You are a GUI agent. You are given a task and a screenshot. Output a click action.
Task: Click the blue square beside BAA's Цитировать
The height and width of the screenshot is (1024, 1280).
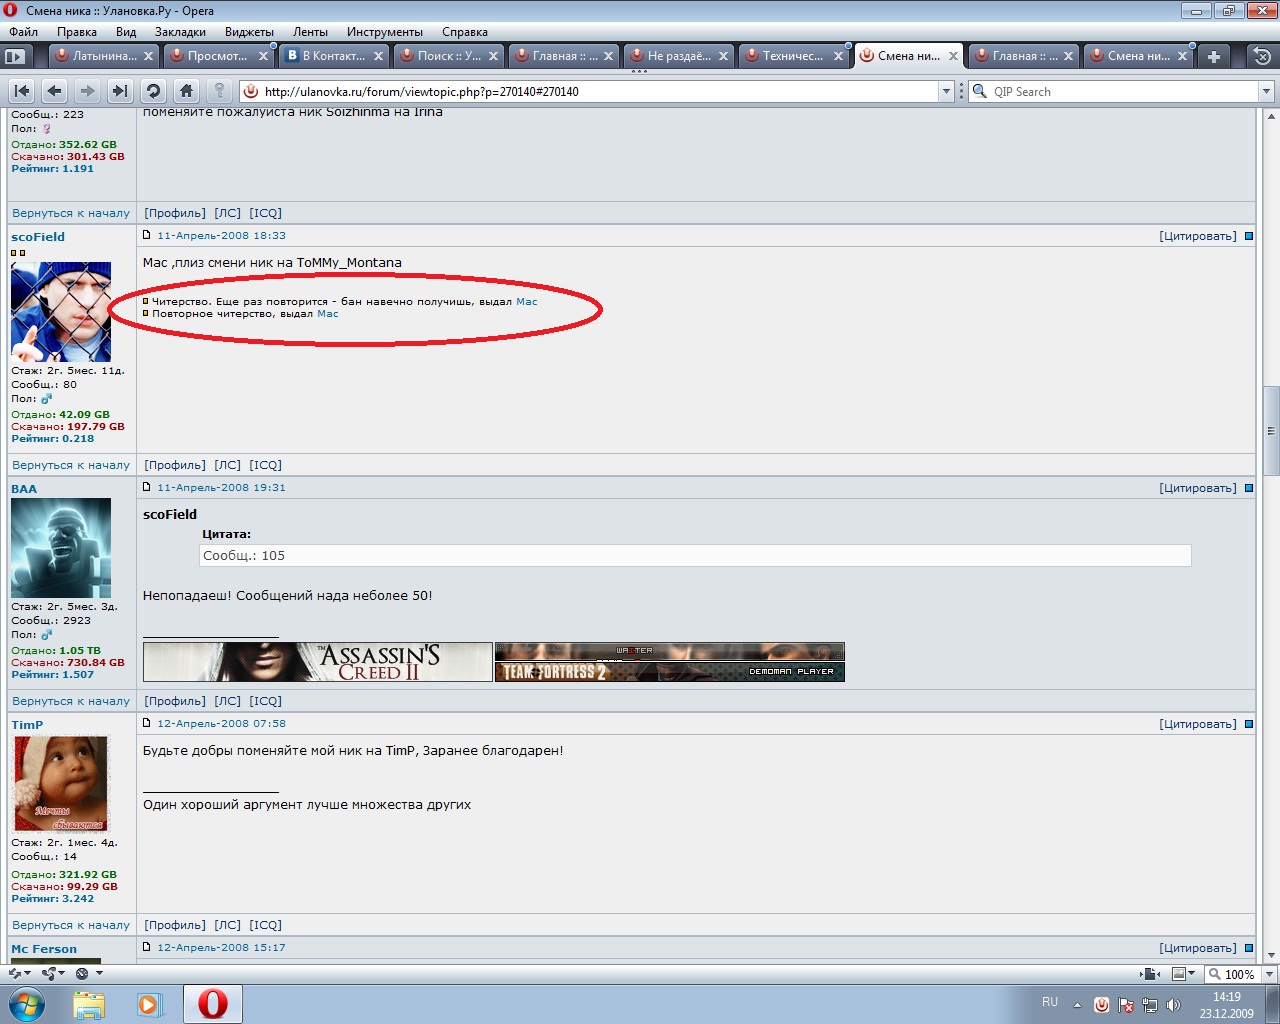(1248, 488)
